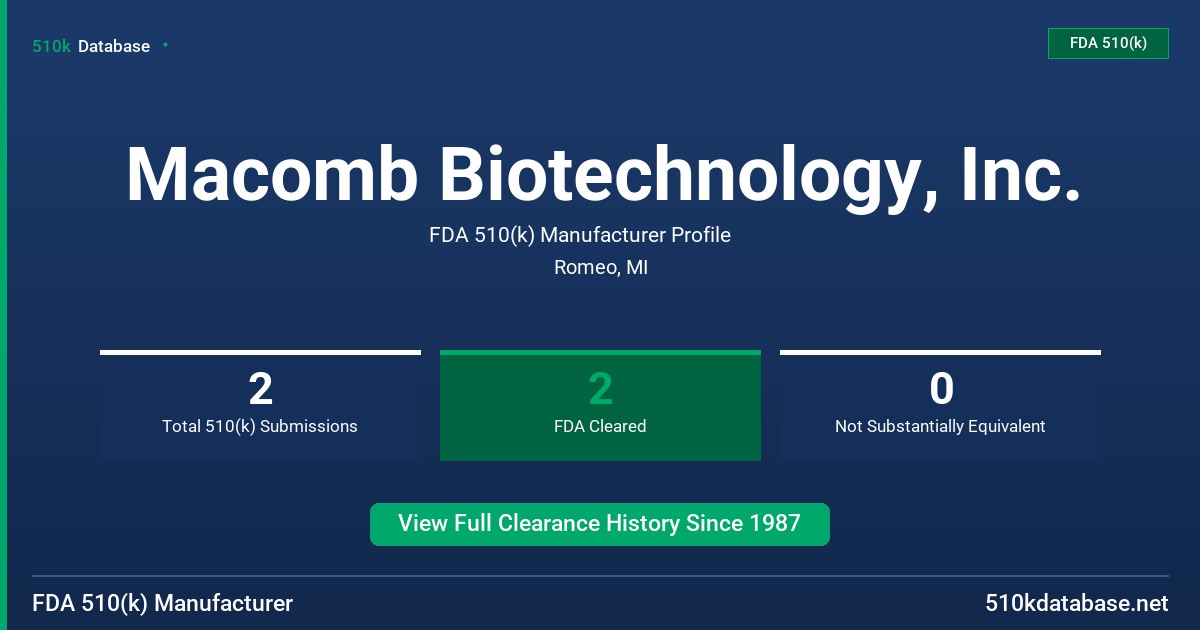Click the small green dot beside Database

(x=165, y=45)
